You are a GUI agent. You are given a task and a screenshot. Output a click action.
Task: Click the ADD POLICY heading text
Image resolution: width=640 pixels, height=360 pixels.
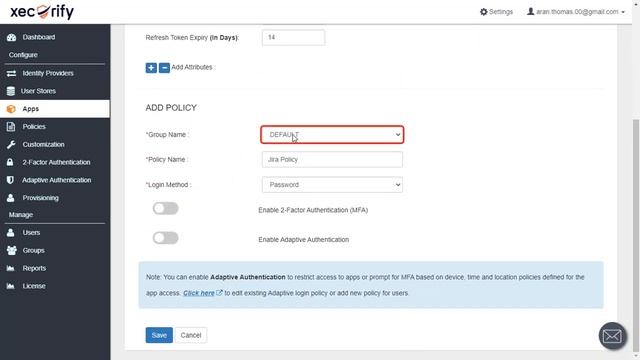point(171,108)
